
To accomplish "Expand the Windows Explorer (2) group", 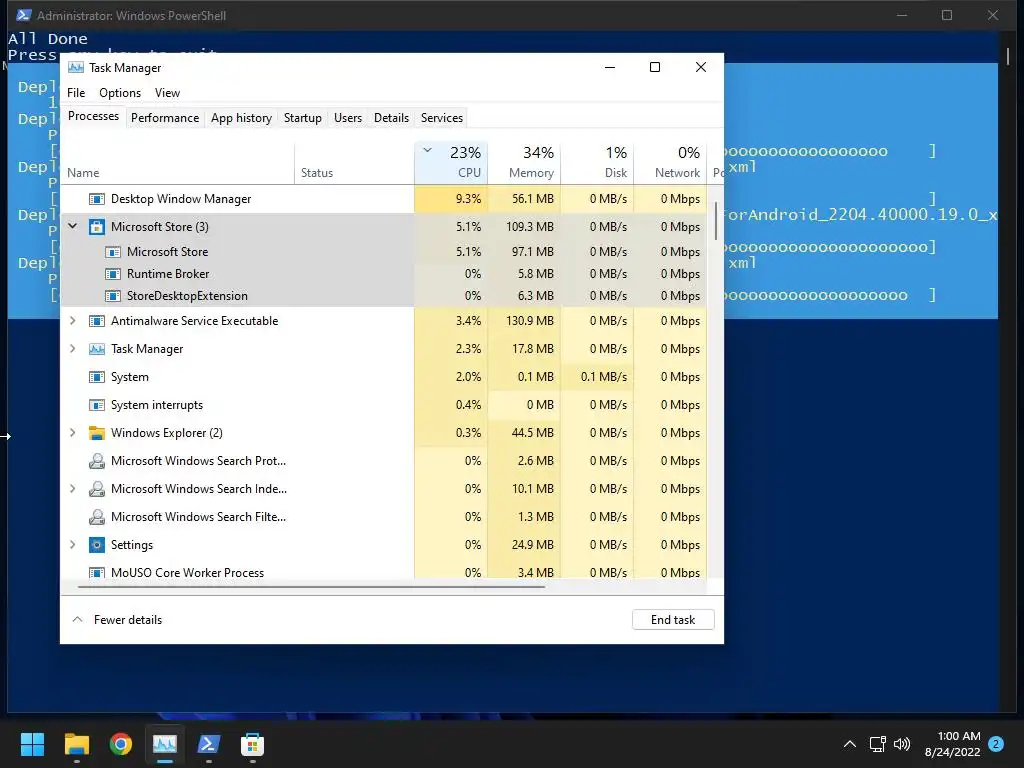I will pos(73,433).
